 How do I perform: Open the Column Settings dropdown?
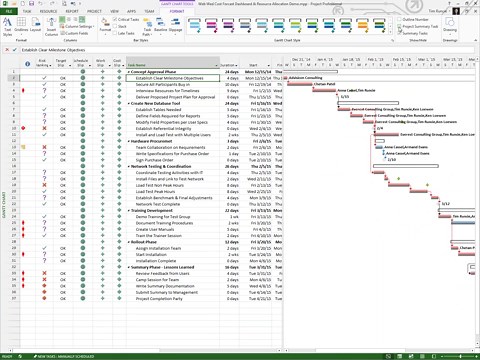click(x=77, y=26)
